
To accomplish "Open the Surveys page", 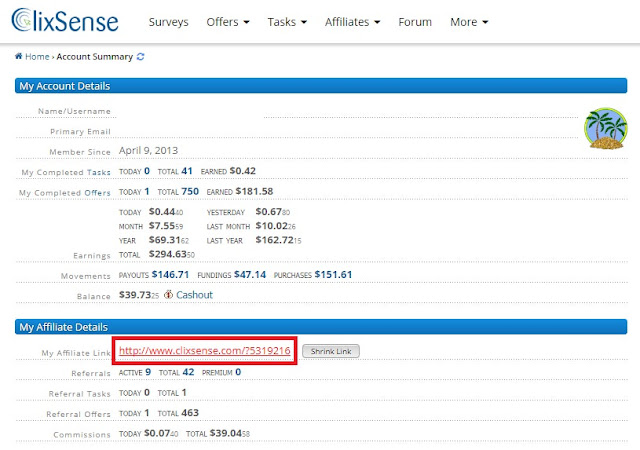I will click(x=169, y=22).
